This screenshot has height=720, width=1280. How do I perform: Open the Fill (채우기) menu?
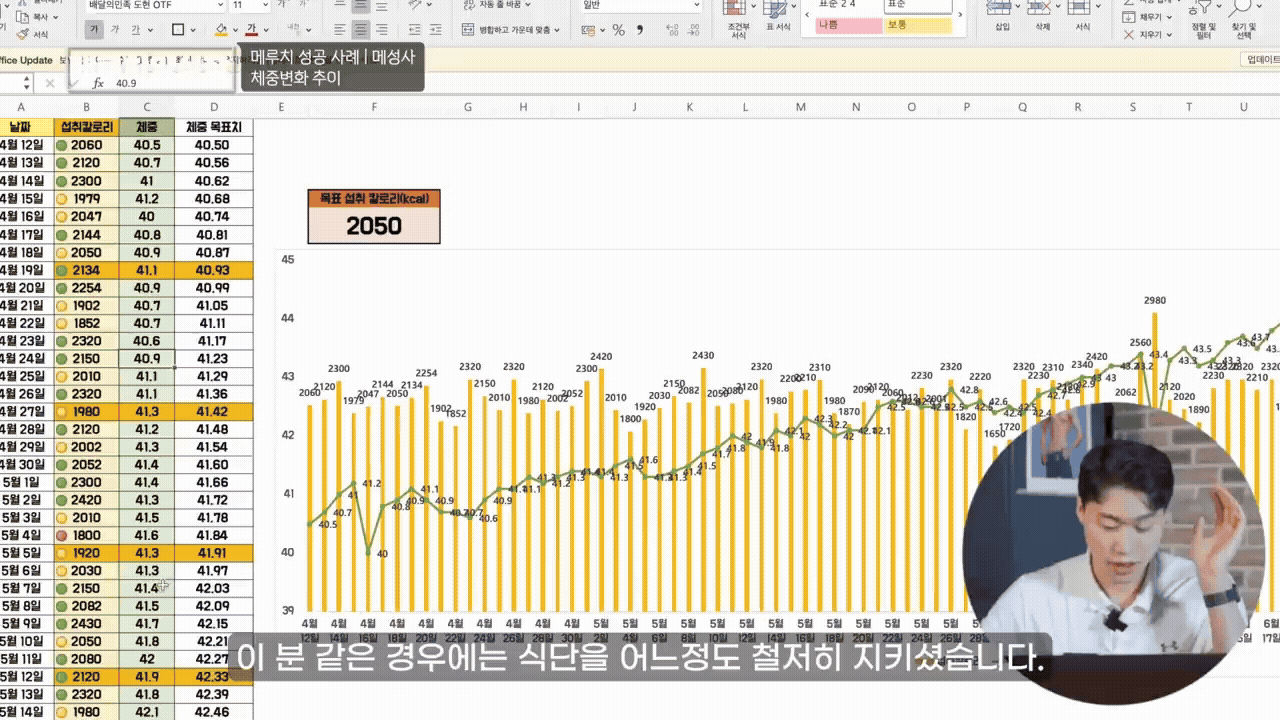pos(1150,17)
